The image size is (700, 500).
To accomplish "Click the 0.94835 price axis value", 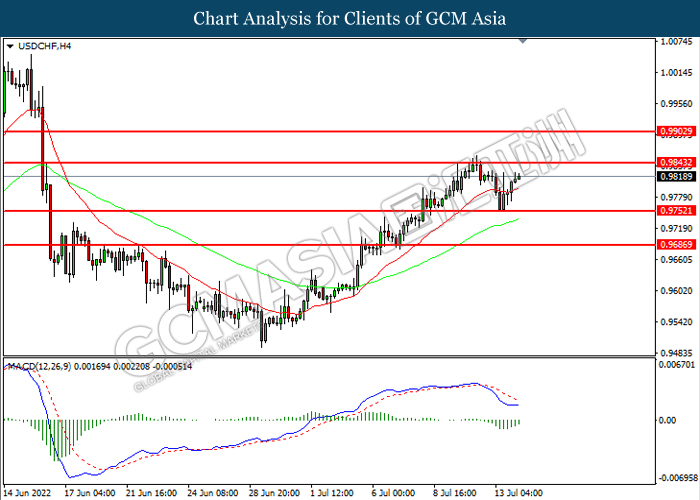I will (x=677, y=353).
